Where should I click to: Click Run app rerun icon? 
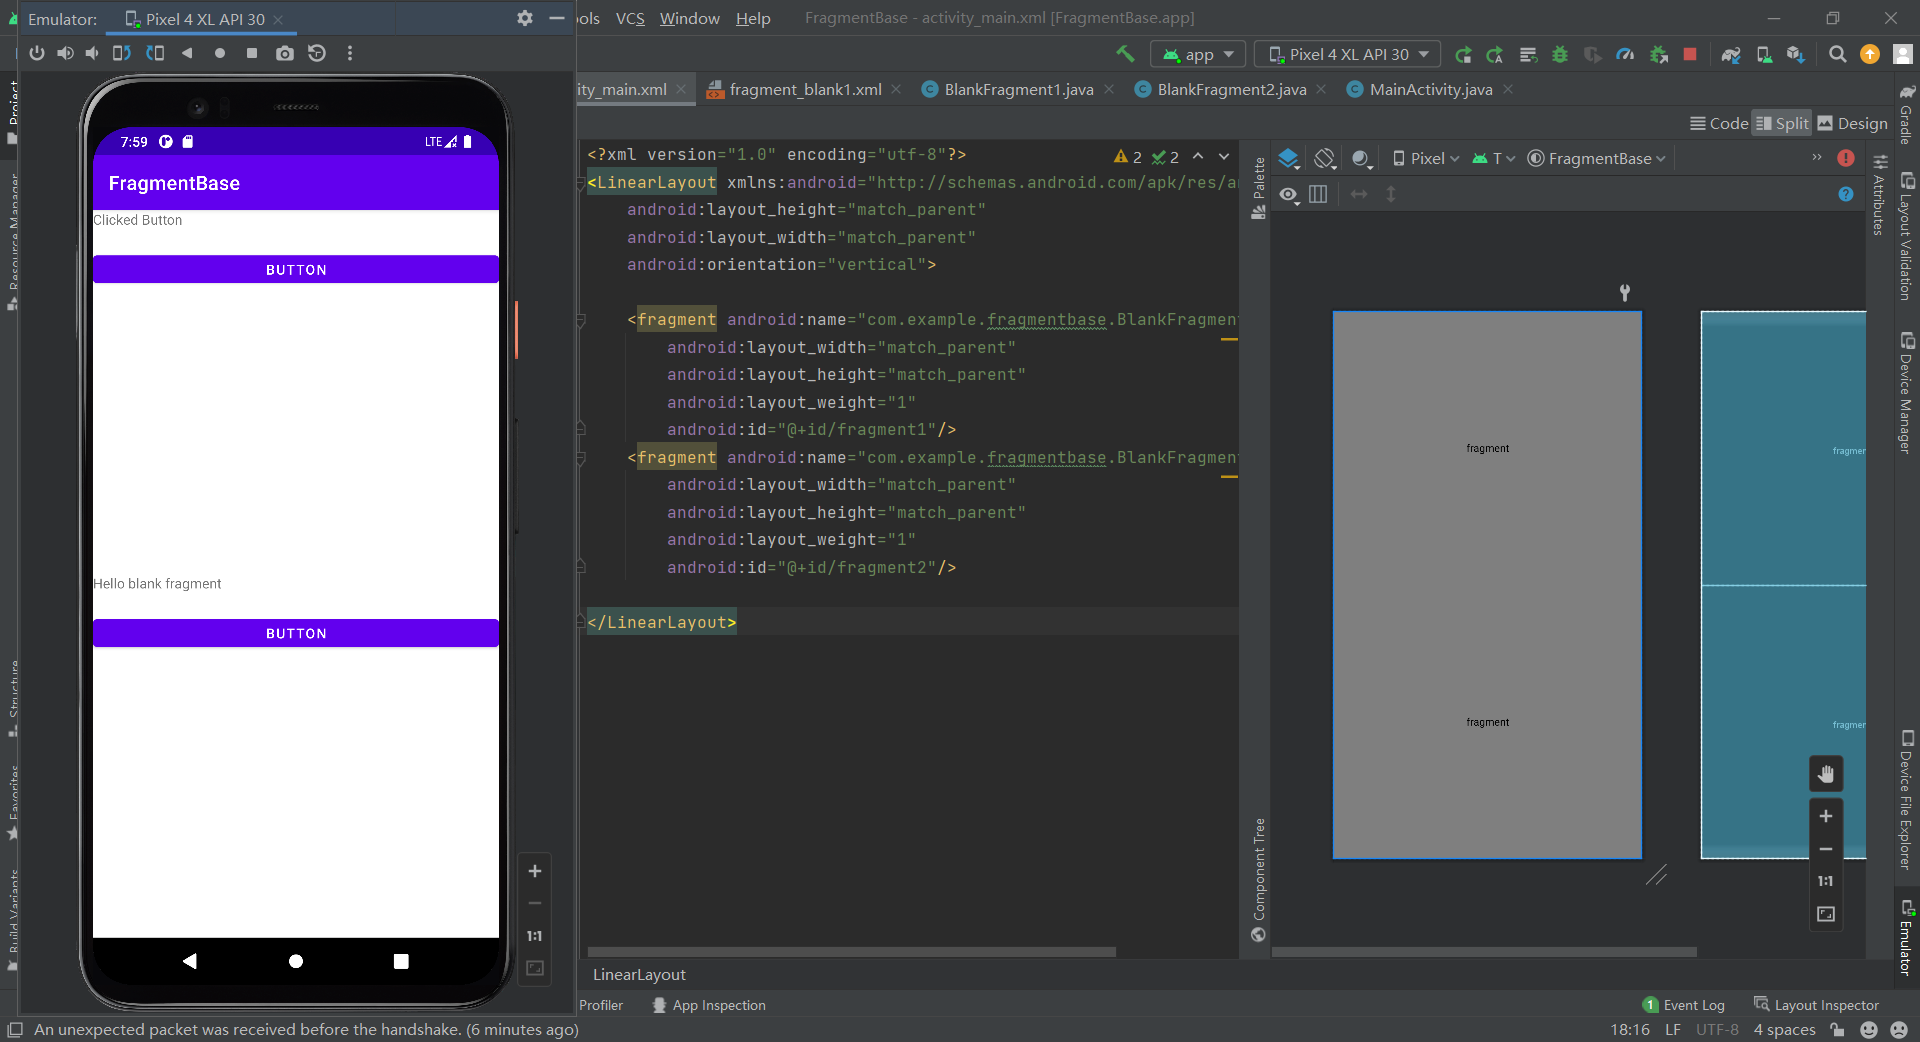1463,54
